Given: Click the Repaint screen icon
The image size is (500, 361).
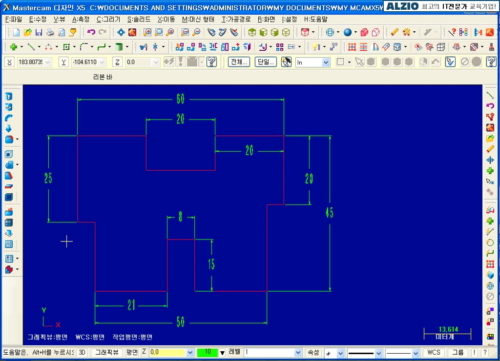Looking at the screenshot, I should tap(132, 32).
